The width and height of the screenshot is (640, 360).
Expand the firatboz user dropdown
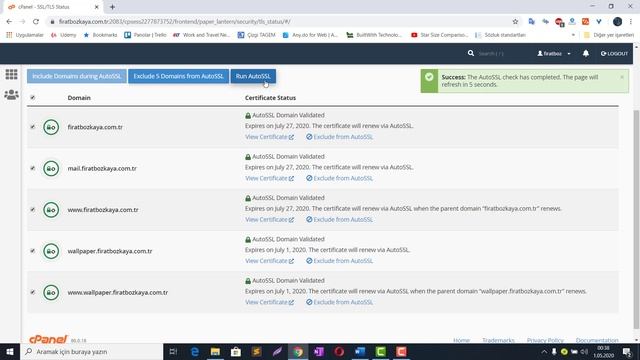(554, 53)
